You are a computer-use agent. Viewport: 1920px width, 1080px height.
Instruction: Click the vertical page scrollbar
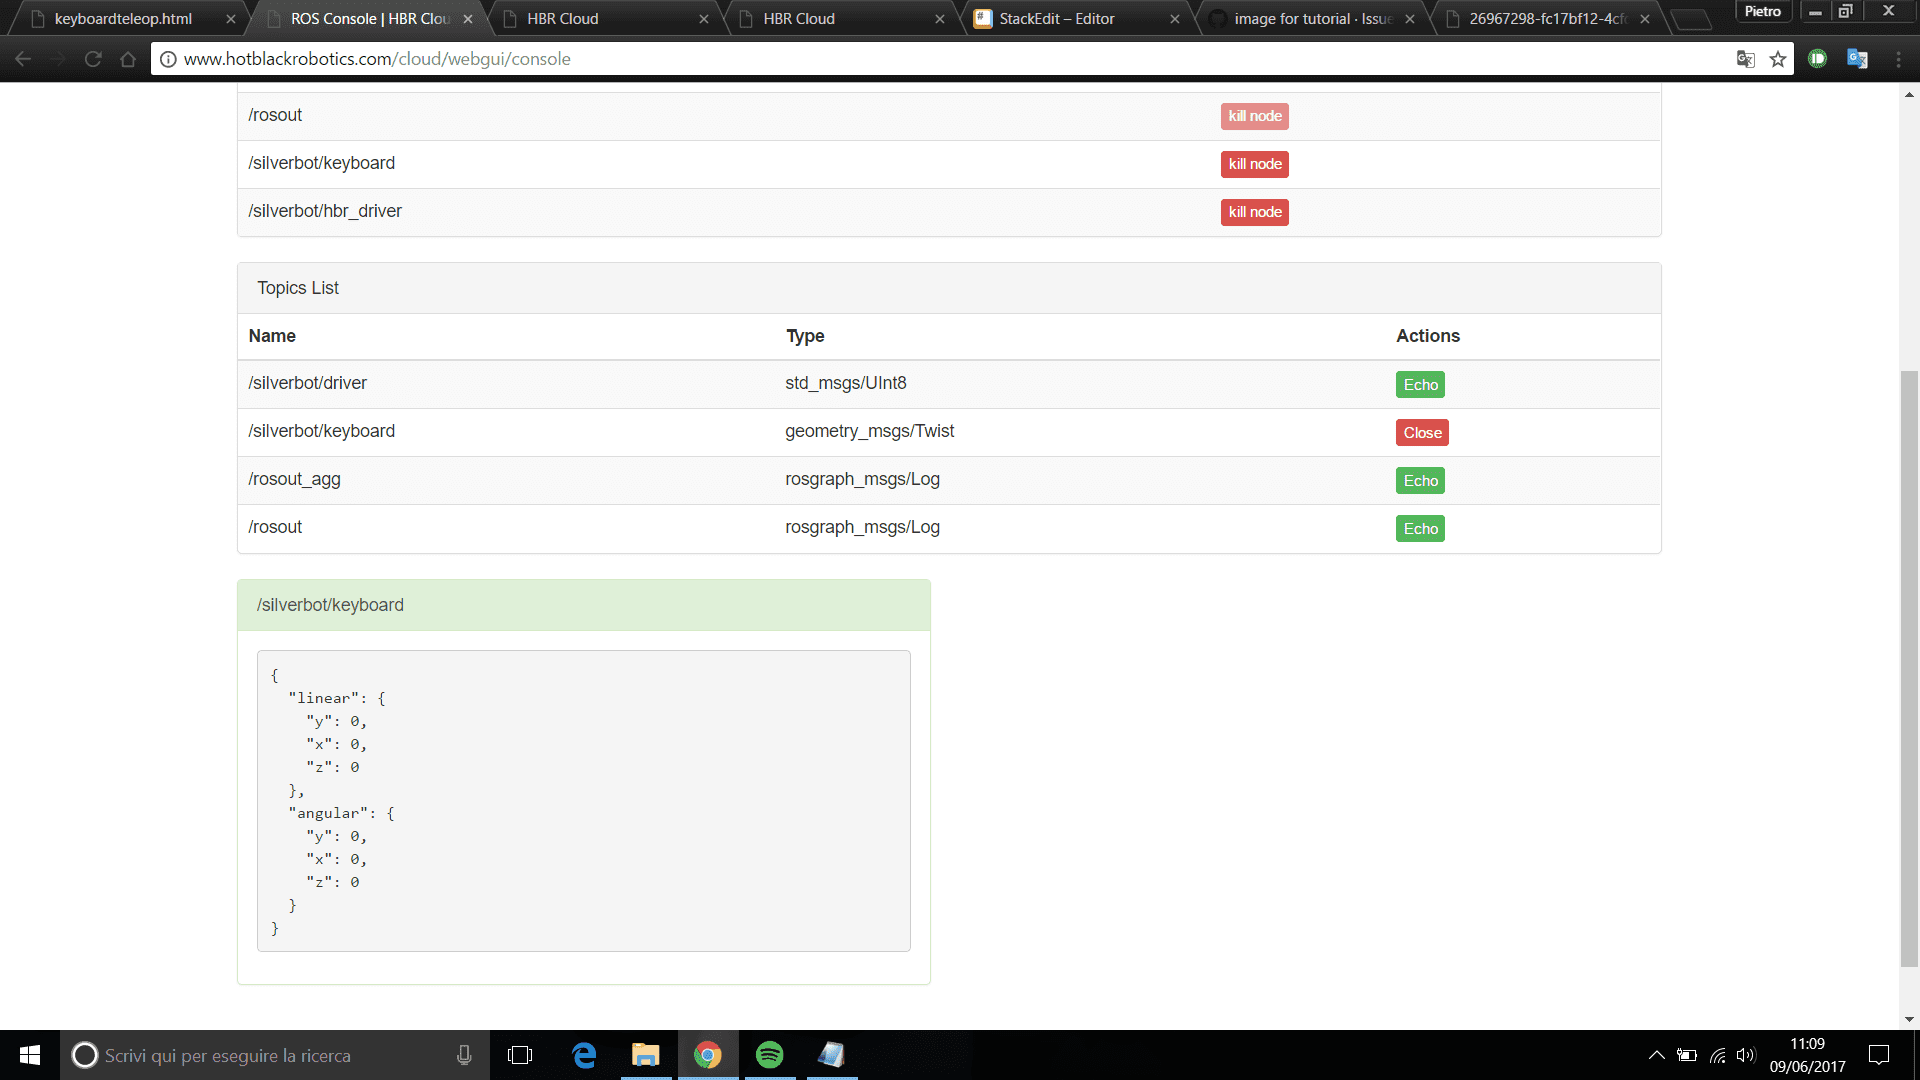point(1909,668)
